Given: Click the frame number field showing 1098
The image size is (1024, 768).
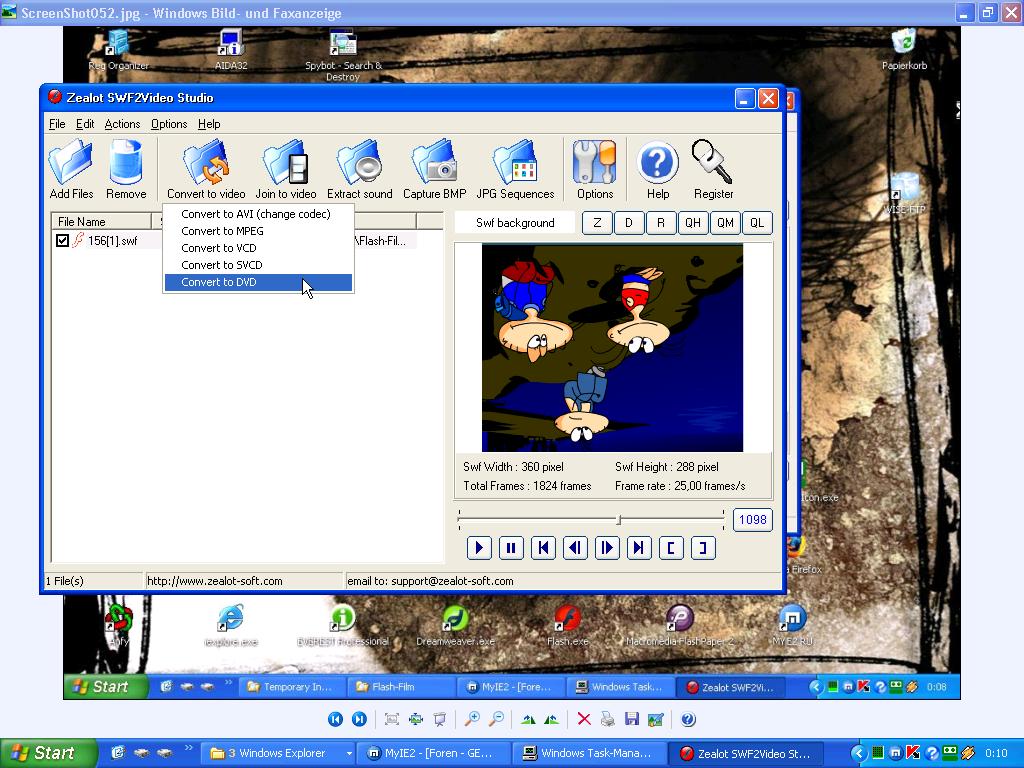Looking at the screenshot, I should click(x=752, y=520).
